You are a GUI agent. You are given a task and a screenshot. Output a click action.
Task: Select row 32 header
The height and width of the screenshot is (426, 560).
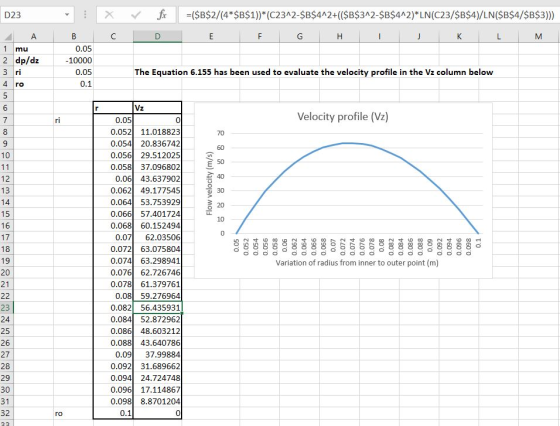coord(6,413)
